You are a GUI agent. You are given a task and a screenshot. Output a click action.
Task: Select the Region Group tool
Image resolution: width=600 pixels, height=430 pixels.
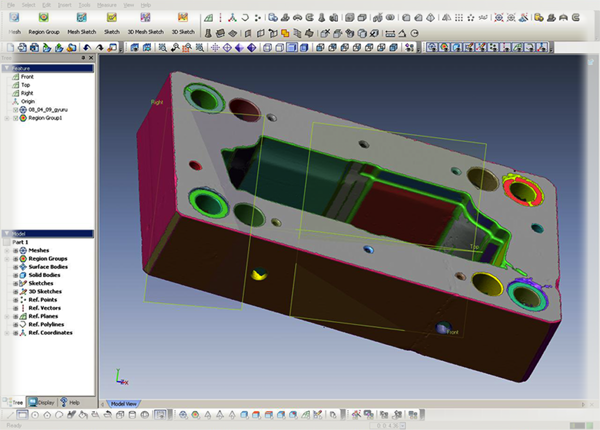tap(45, 18)
